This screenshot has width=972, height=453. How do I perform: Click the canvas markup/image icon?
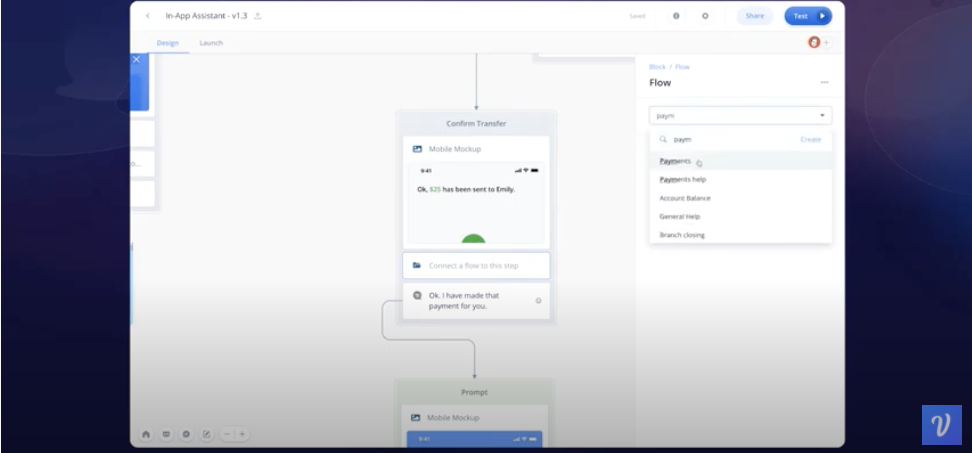166,434
